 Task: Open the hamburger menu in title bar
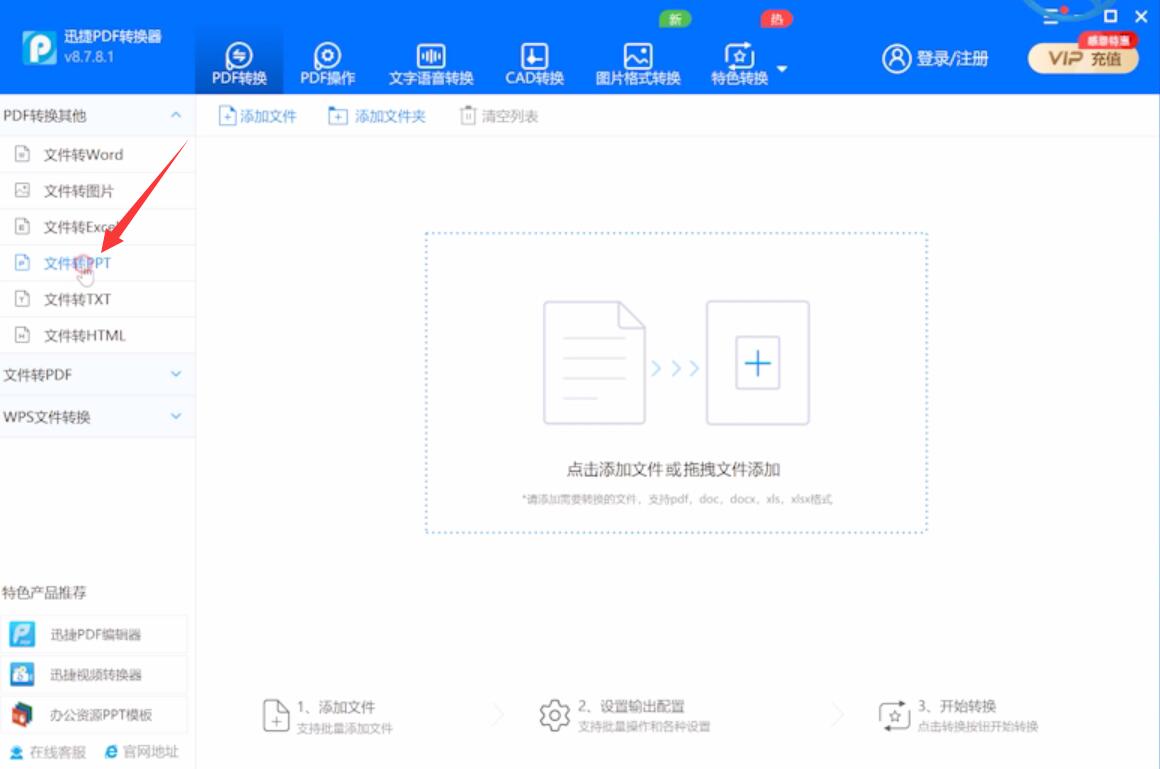coord(1051,17)
